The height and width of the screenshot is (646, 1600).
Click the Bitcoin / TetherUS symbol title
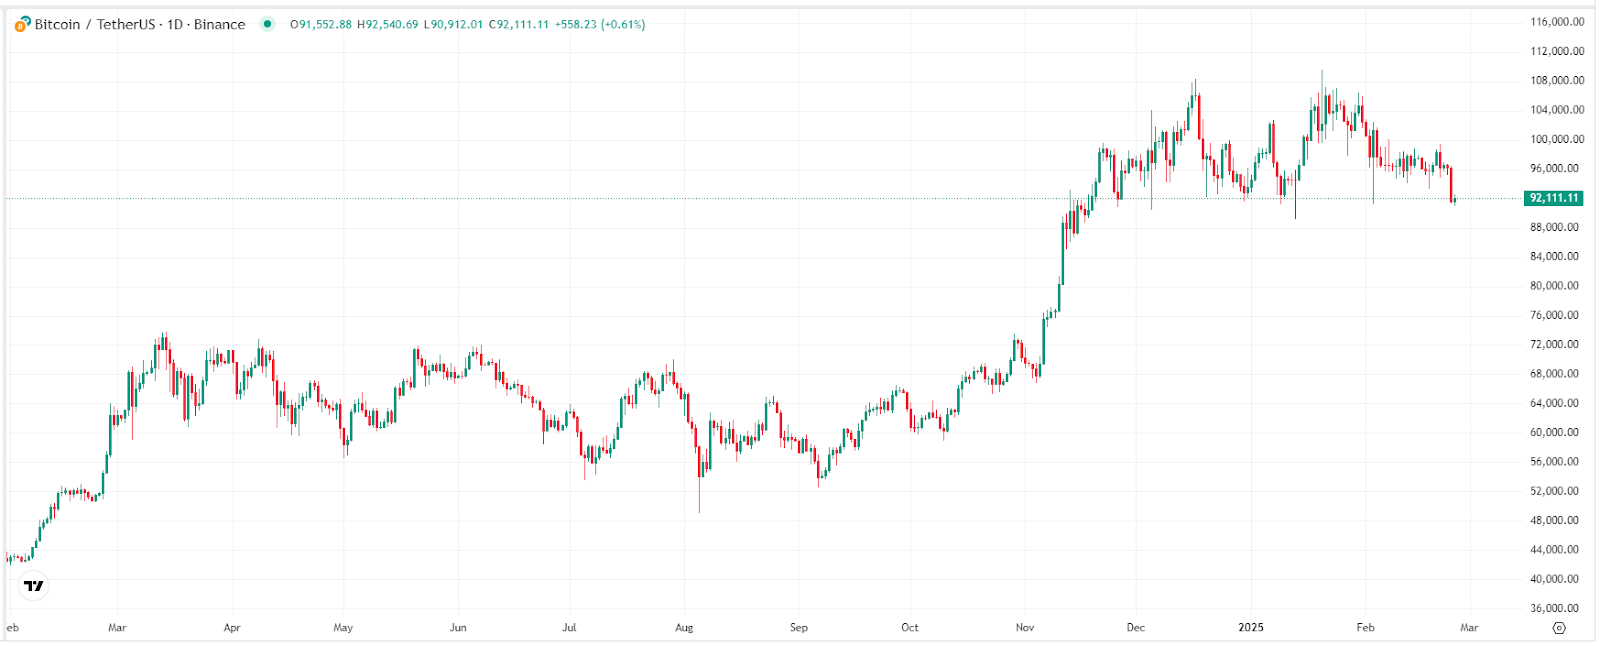(140, 24)
